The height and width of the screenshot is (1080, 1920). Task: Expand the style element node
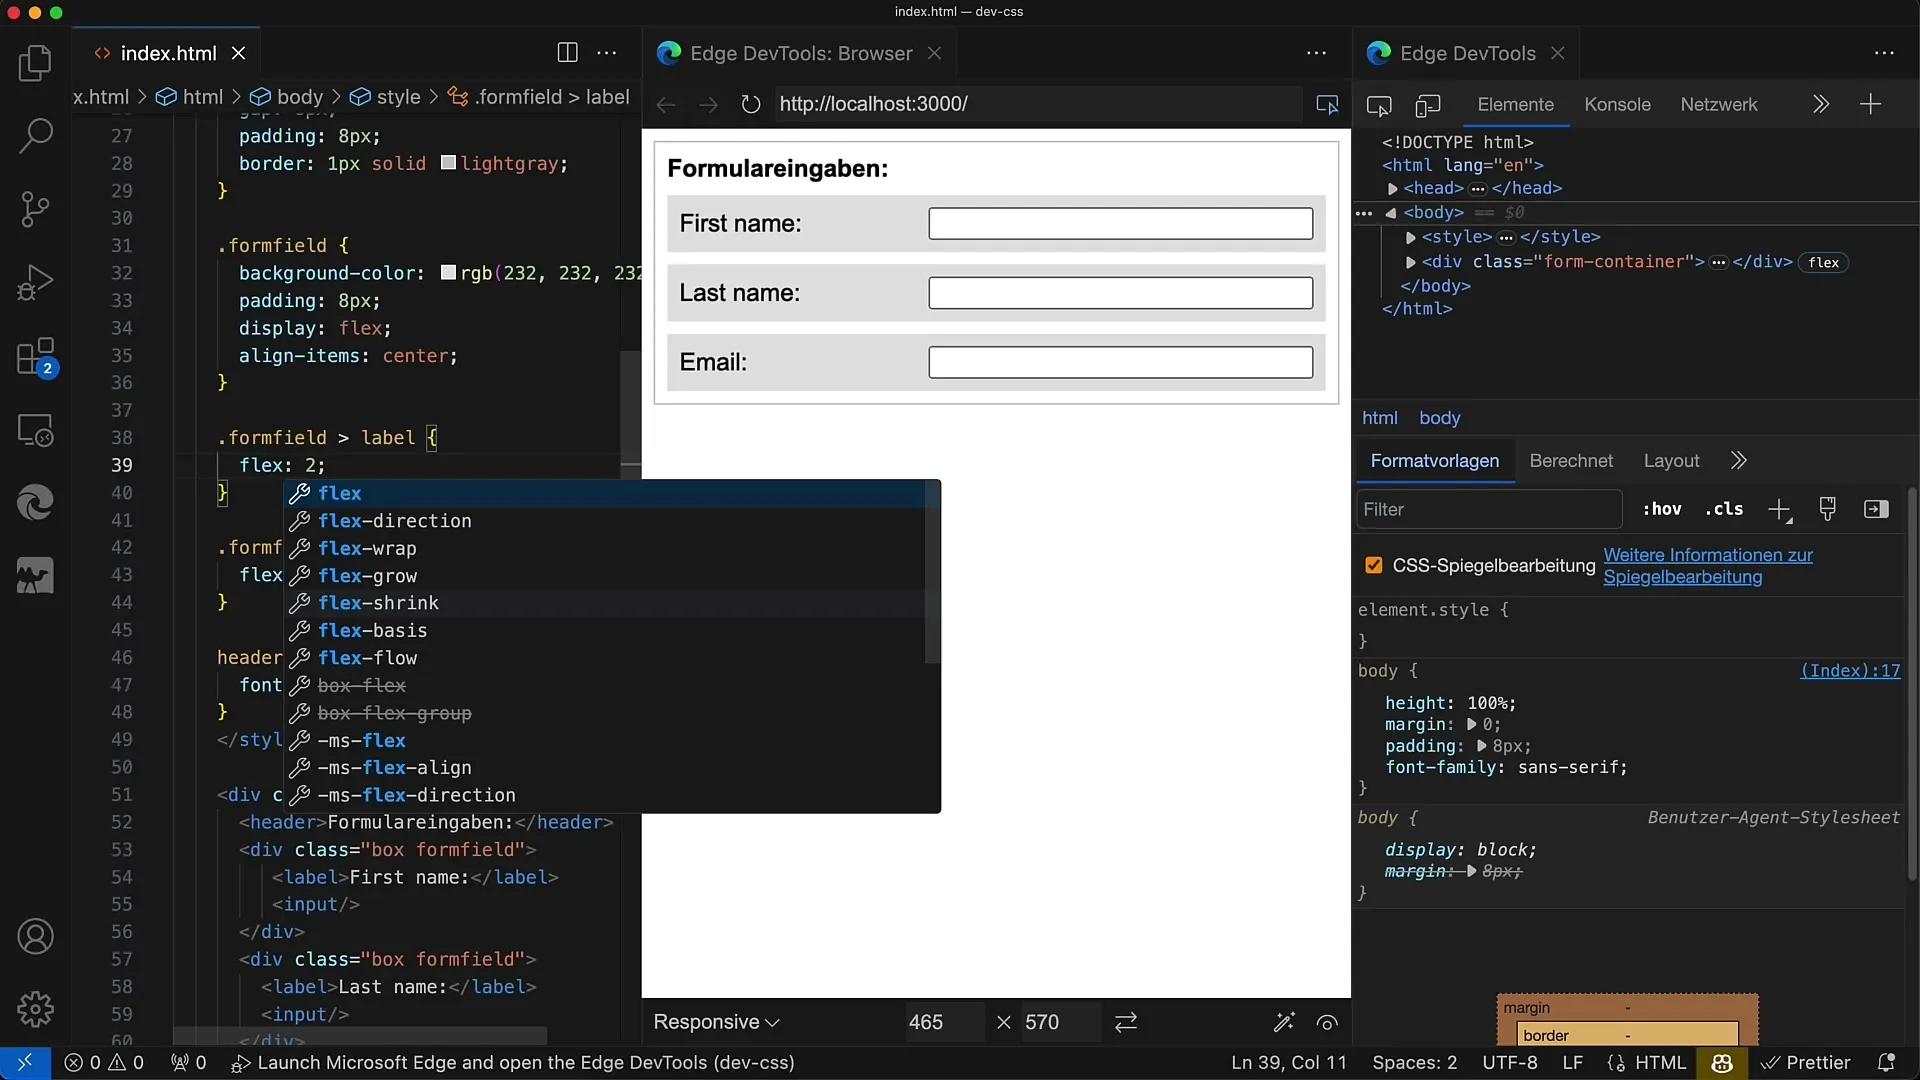(x=1410, y=238)
